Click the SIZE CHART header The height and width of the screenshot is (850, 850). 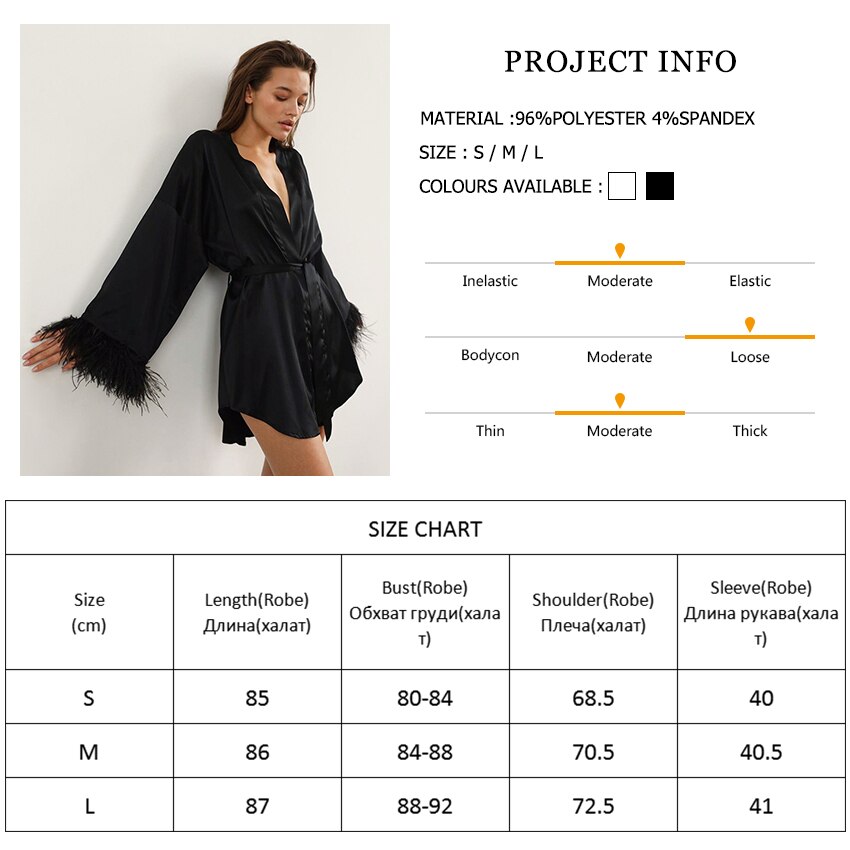425,529
